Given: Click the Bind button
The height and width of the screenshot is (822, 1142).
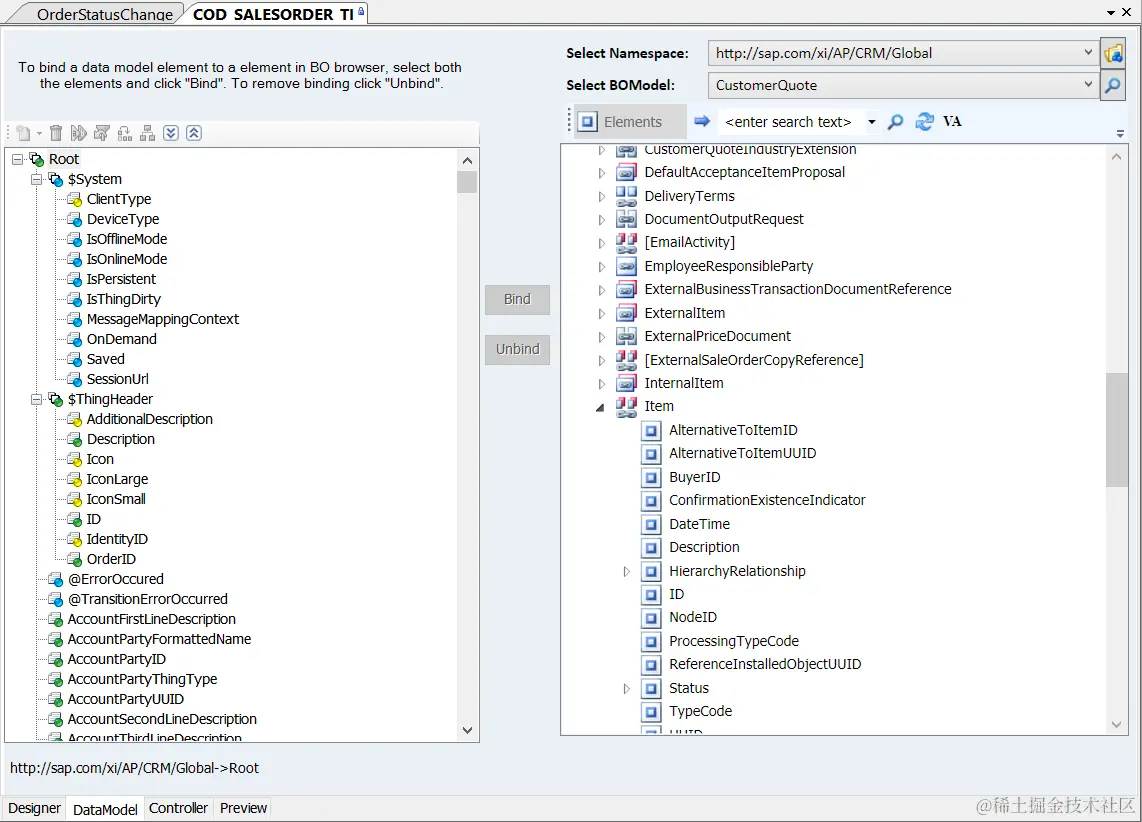Looking at the screenshot, I should (517, 299).
